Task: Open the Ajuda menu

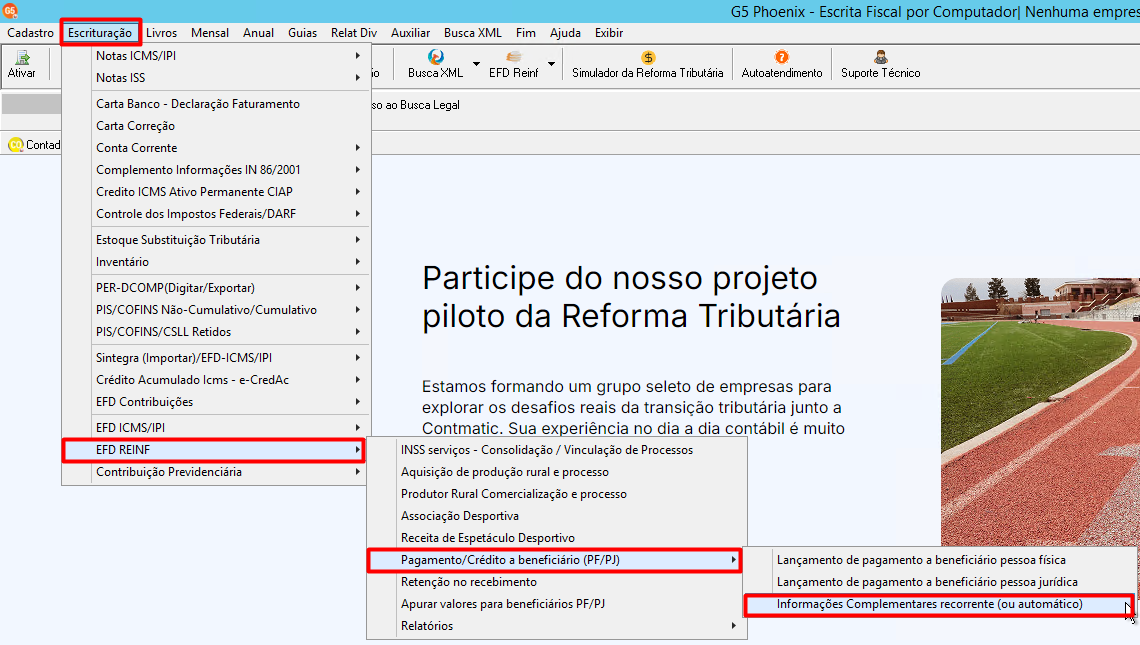Action: click(x=566, y=33)
